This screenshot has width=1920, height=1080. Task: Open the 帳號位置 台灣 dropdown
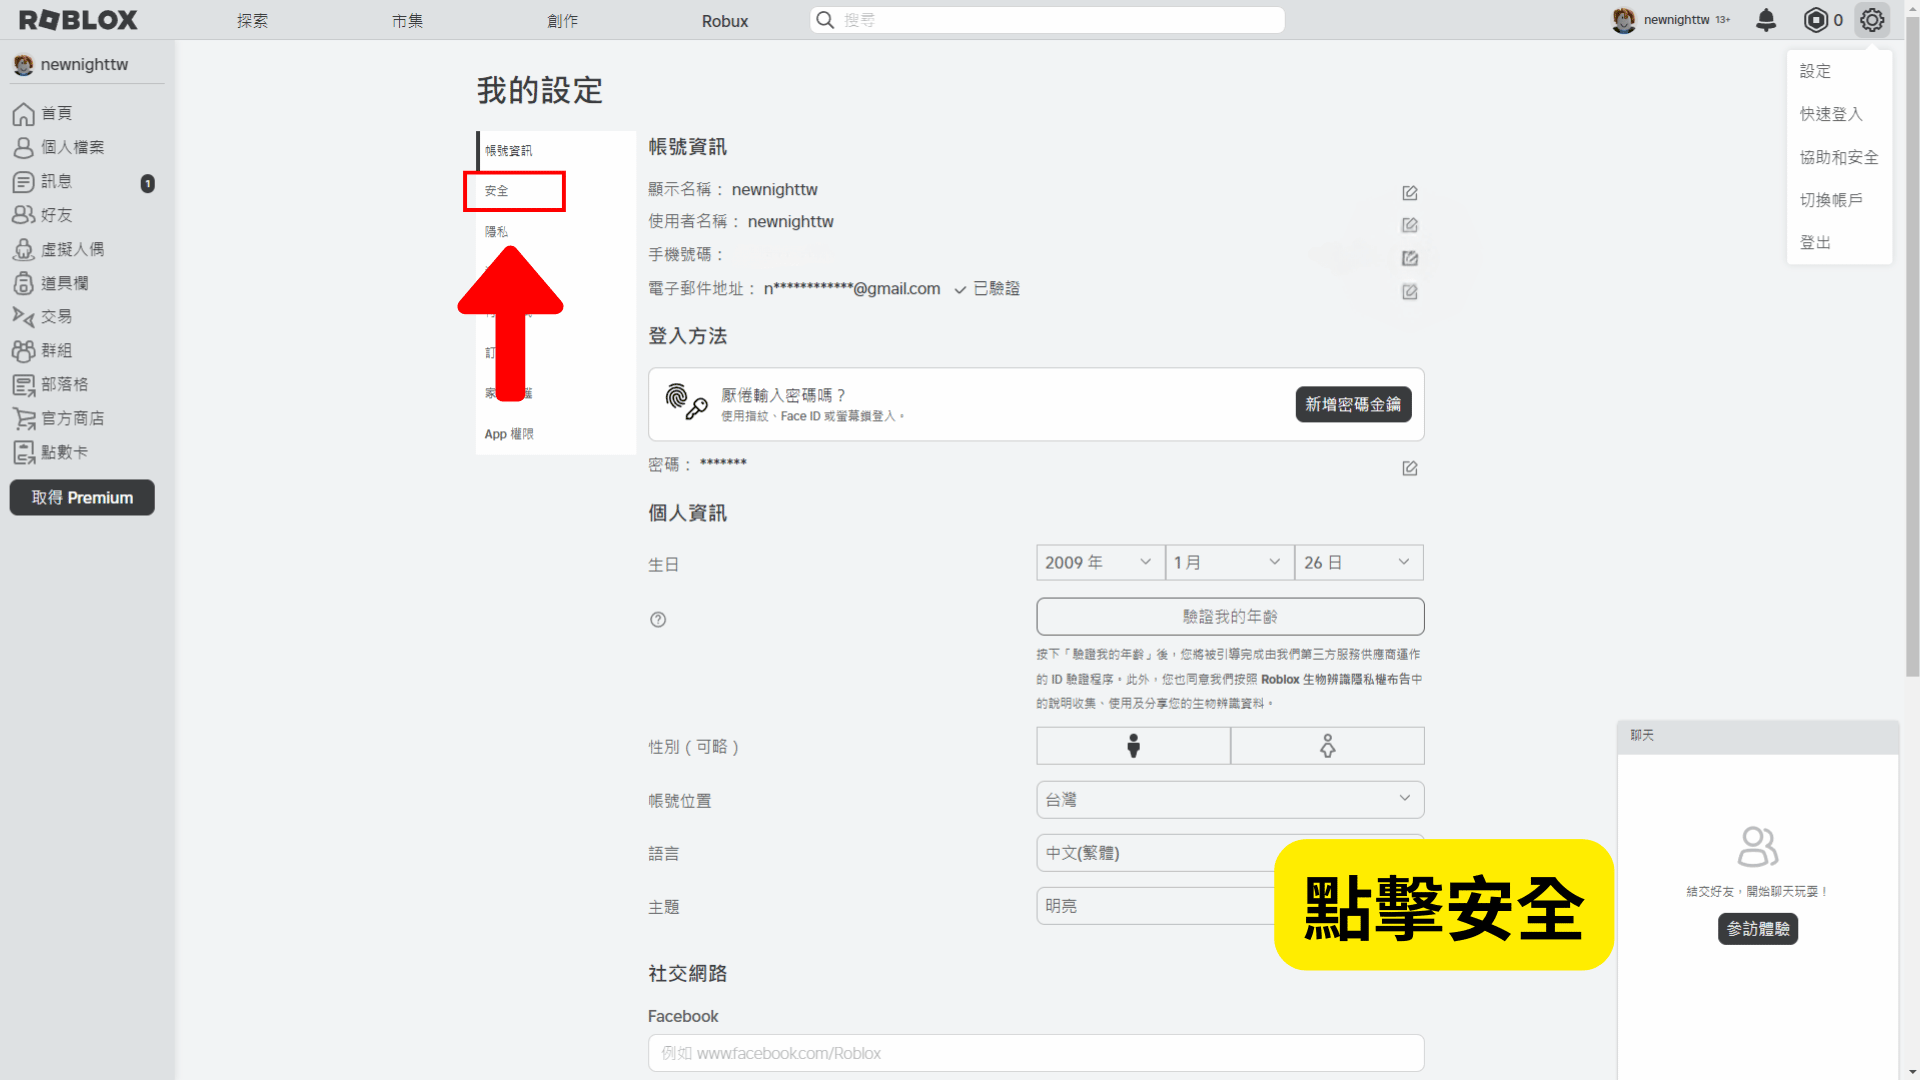1230,800
